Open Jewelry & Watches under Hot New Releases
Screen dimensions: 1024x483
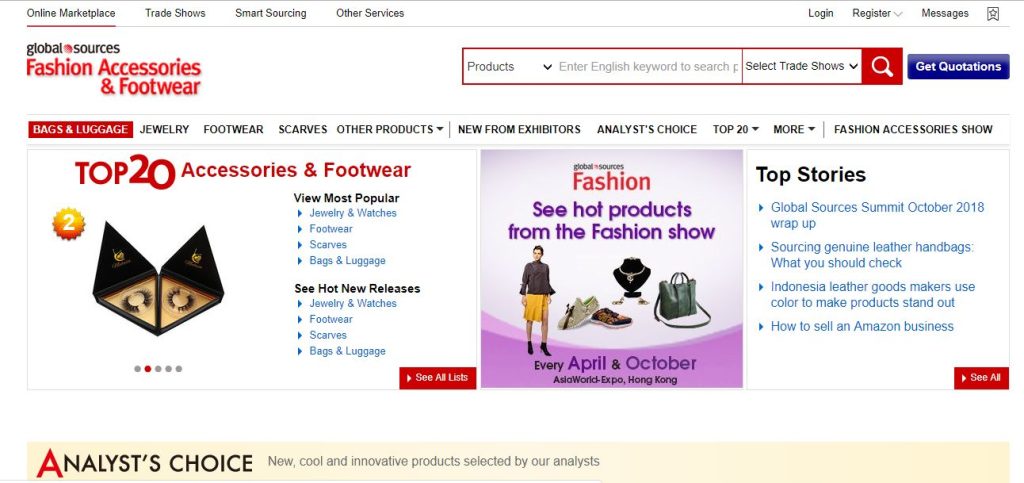[353, 304]
